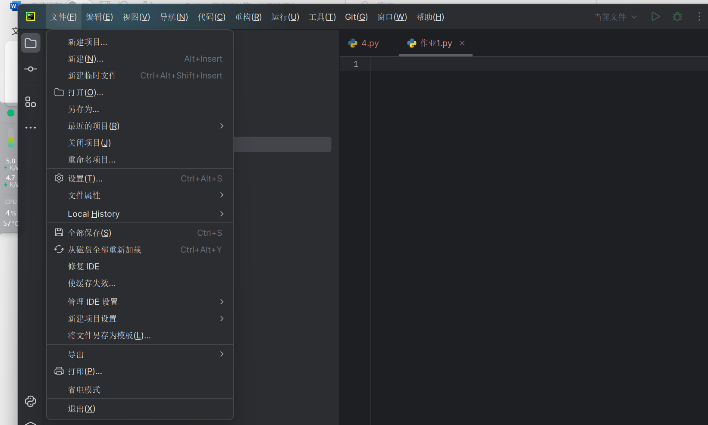
Task: Toggle 省电模式 (Power Save Mode) menu item
Action: point(84,390)
